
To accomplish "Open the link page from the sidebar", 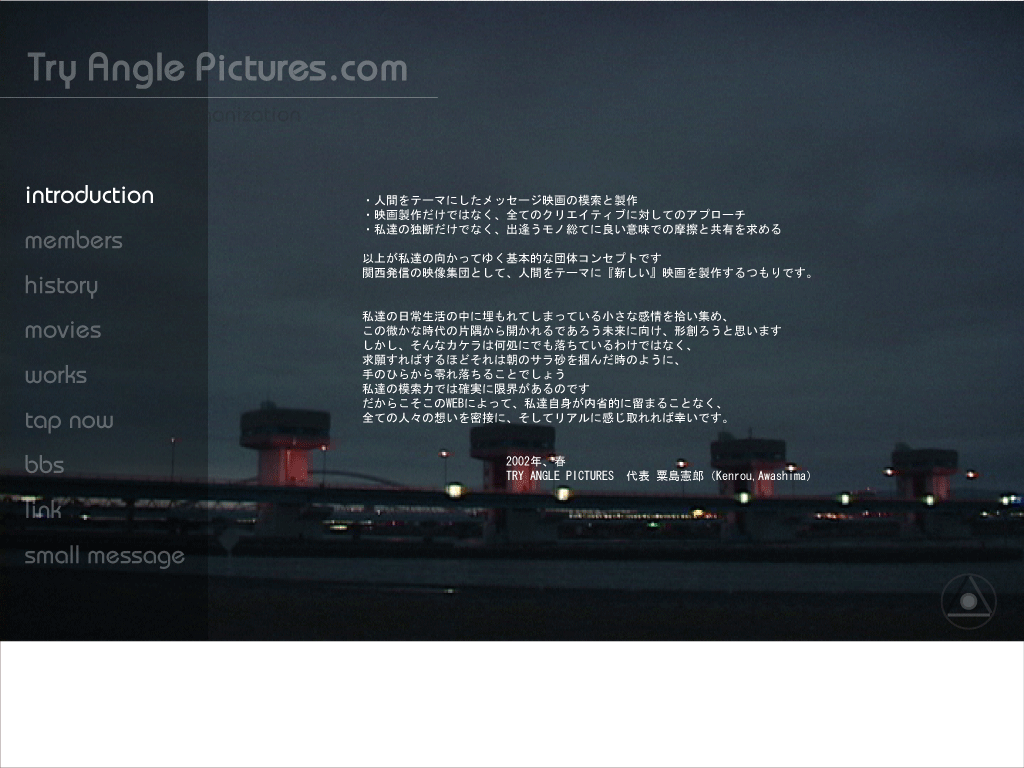I will tap(43, 510).
